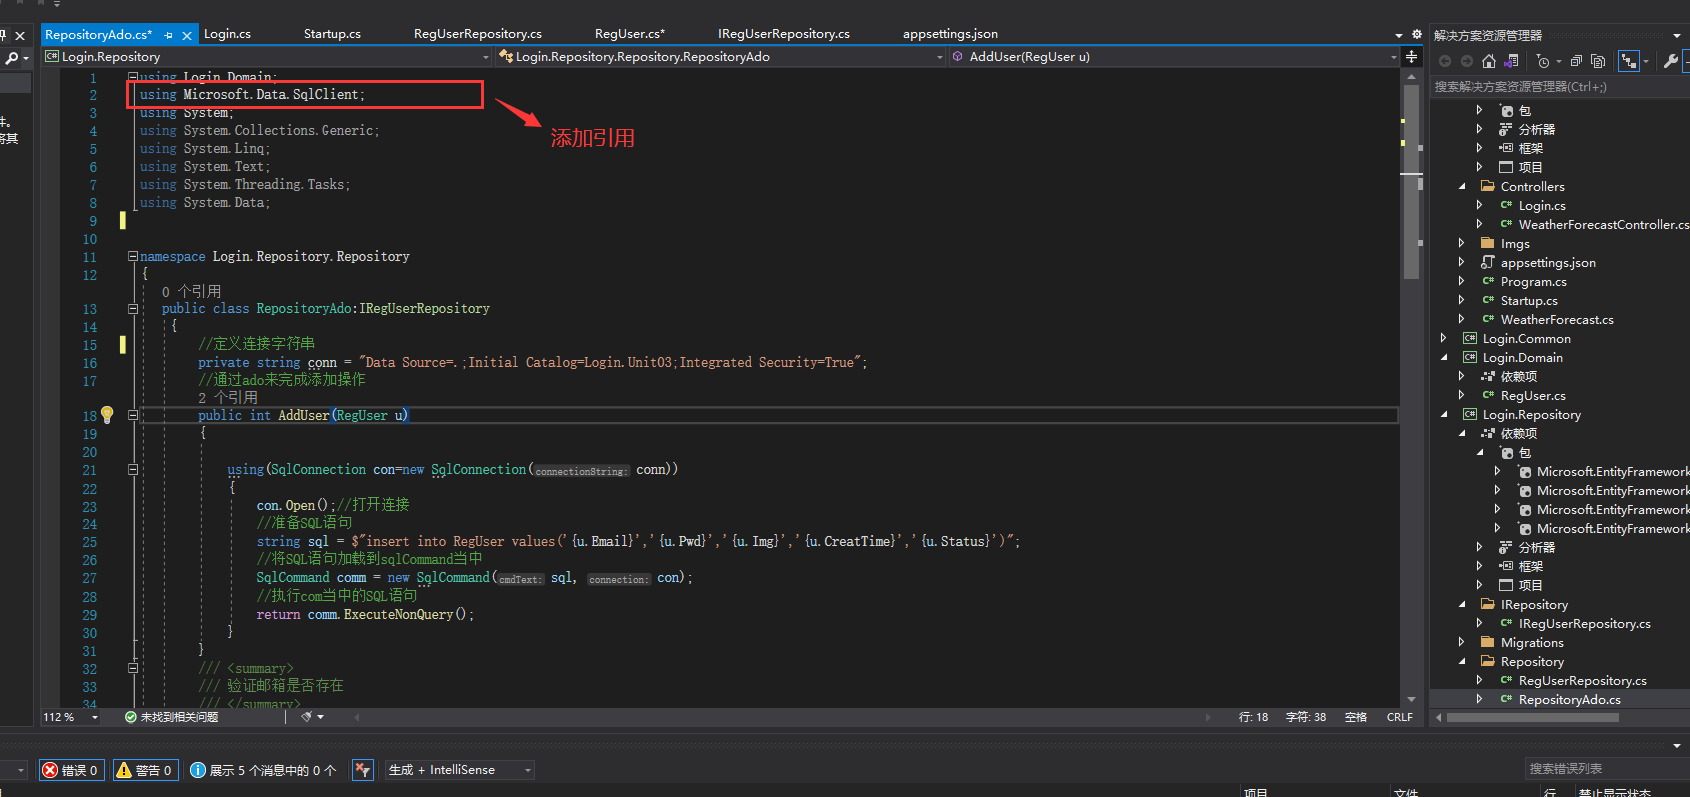
Task: Toggle the 警告 0 warnings filter
Action: click(x=145, y=770)
